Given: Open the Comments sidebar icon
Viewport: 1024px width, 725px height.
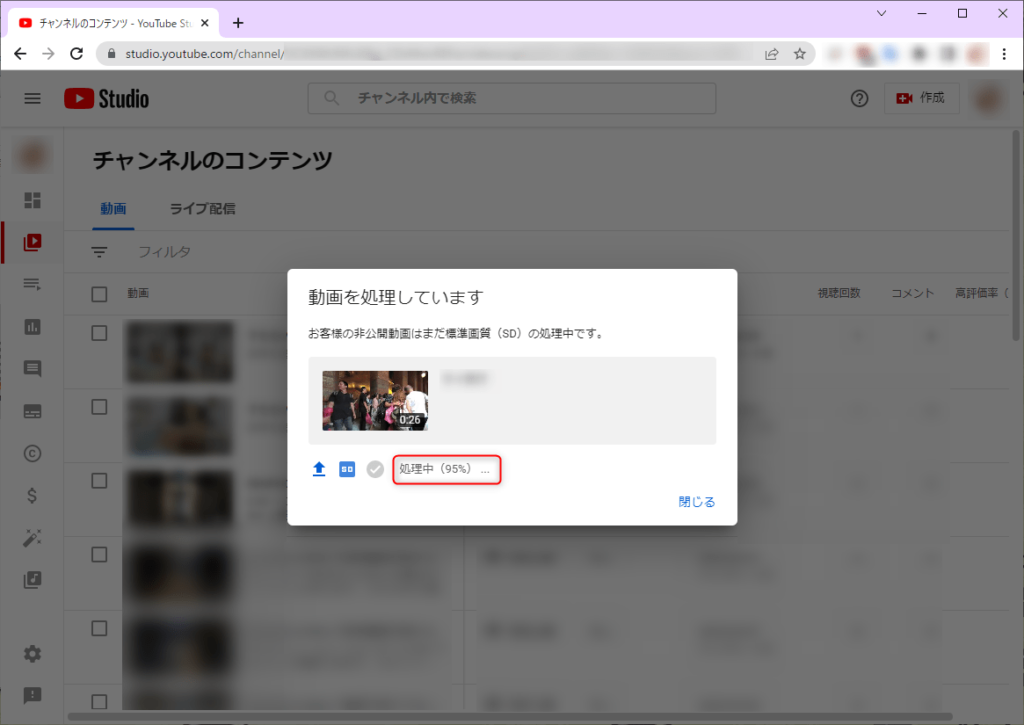Looking at the screenshot, I should [33, 368].
